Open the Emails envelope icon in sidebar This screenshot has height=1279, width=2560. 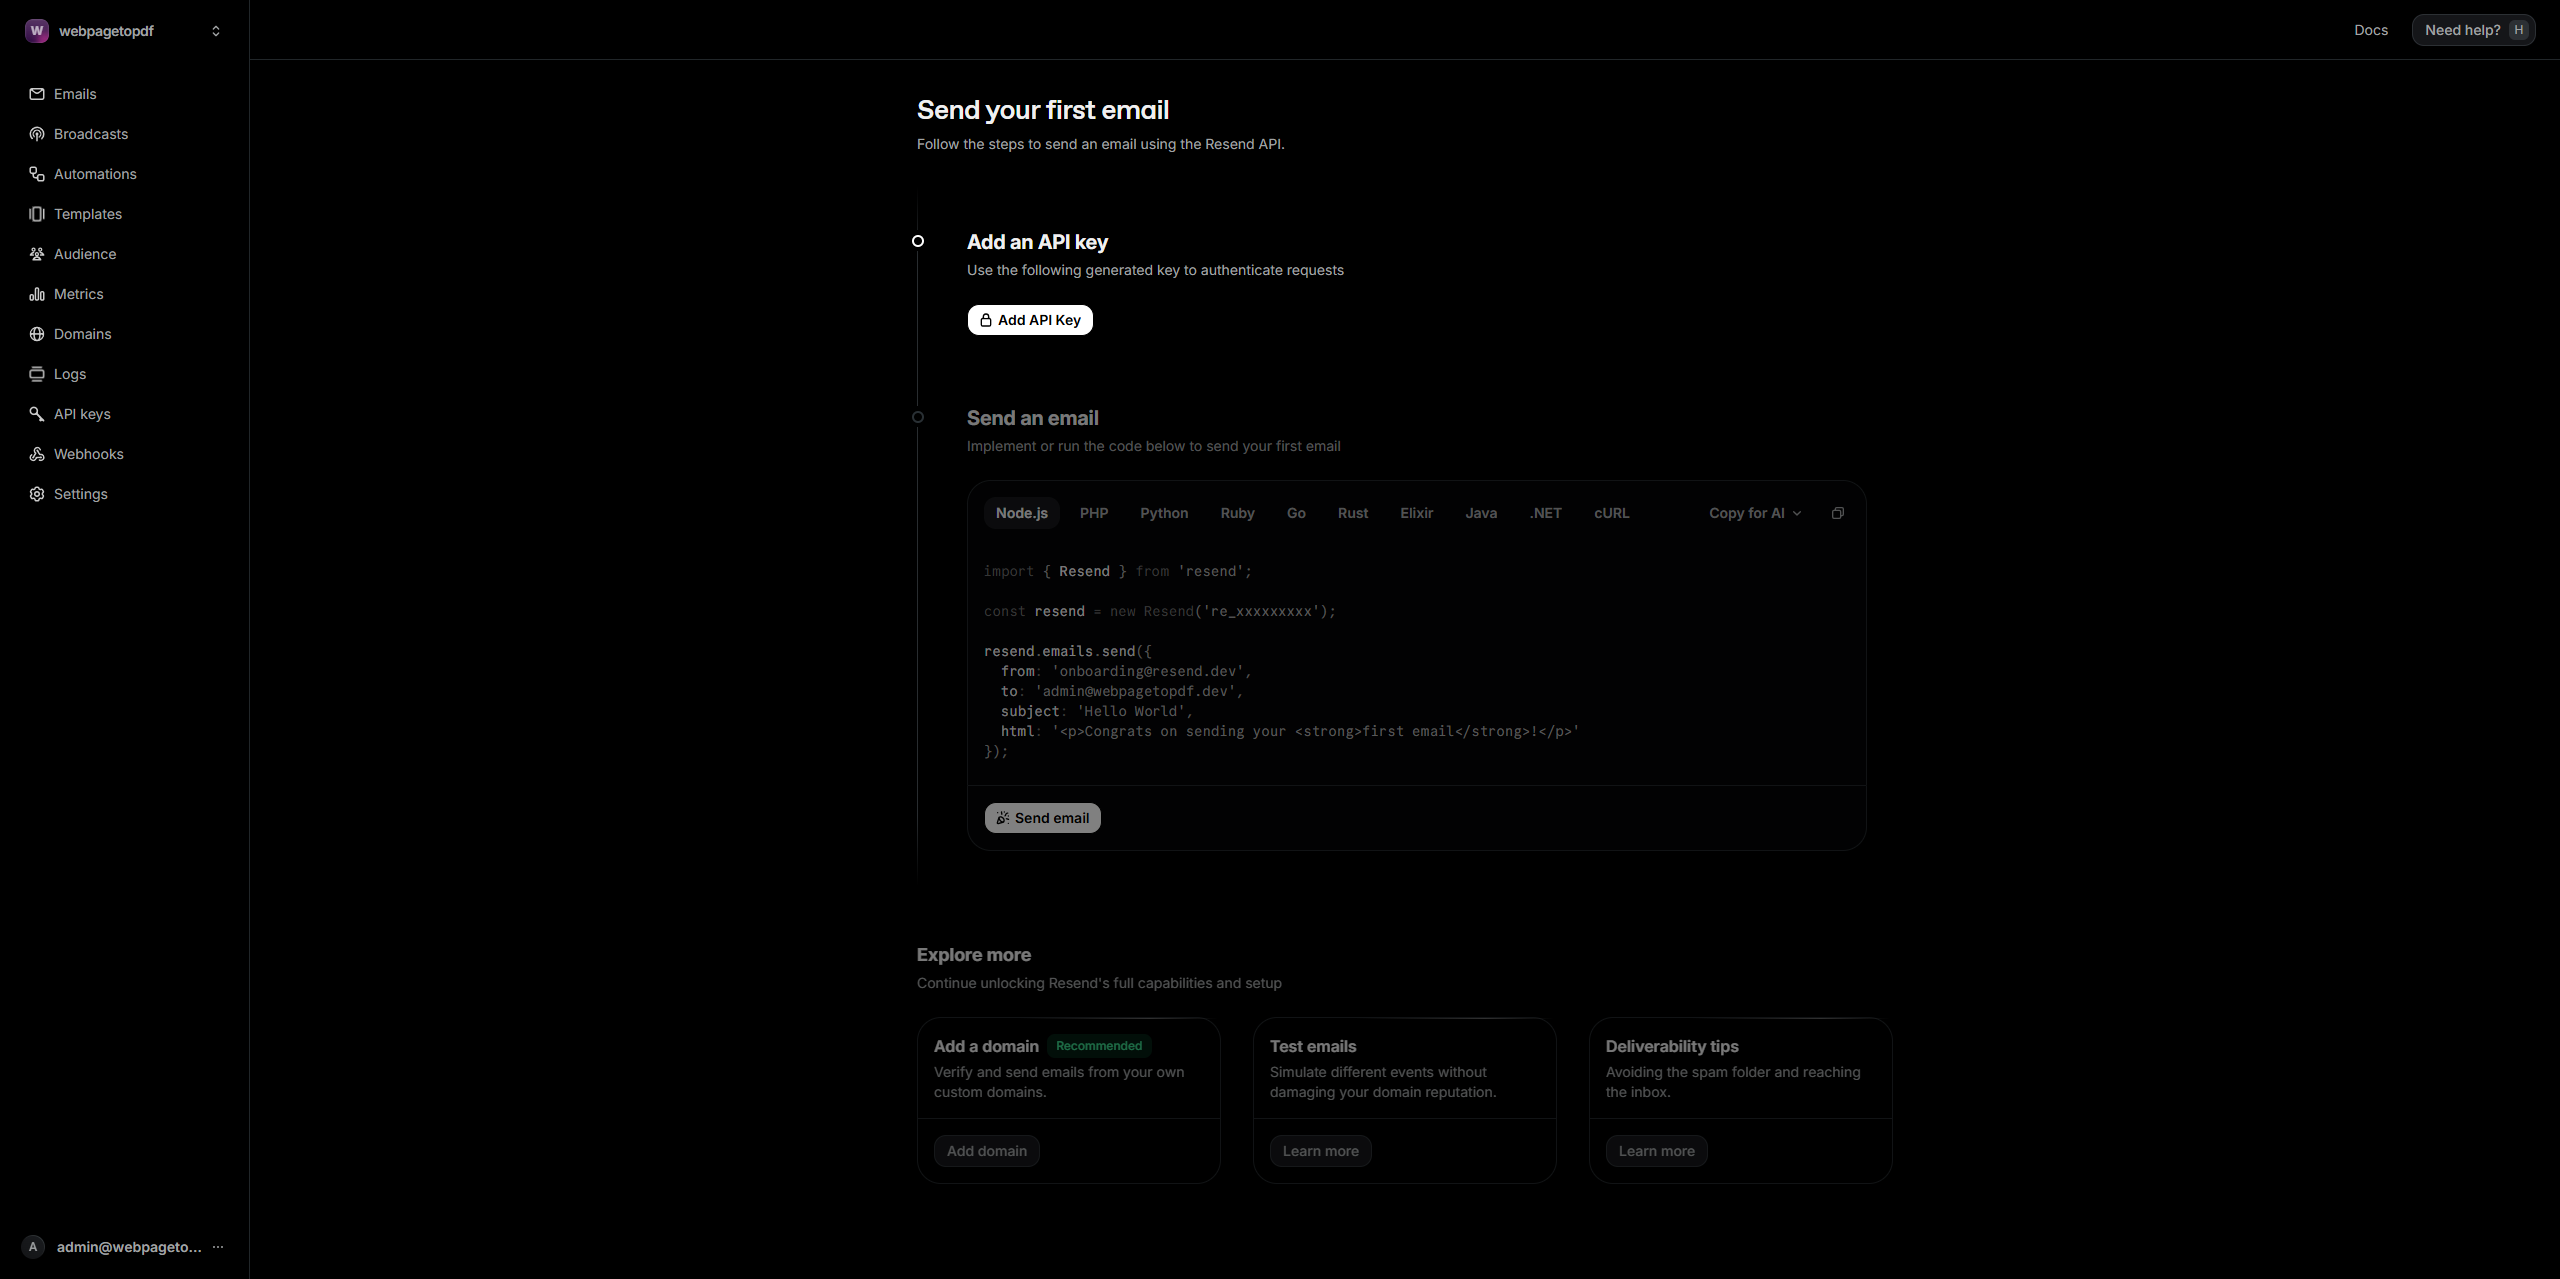click(37, 94)
